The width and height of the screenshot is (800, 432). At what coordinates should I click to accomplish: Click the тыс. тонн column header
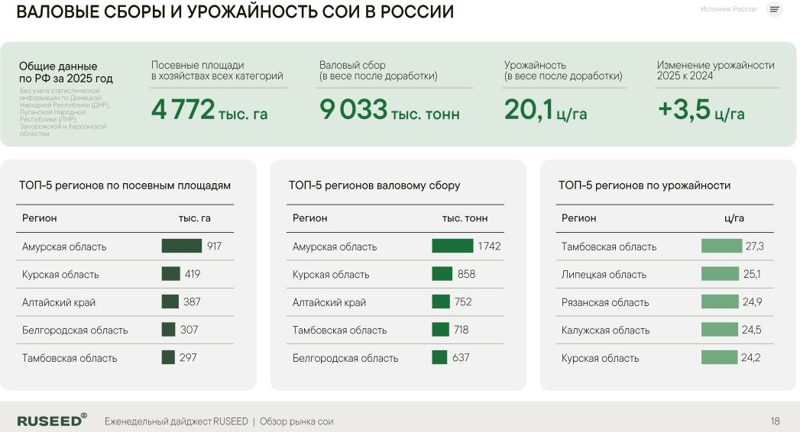click(465, 218)
